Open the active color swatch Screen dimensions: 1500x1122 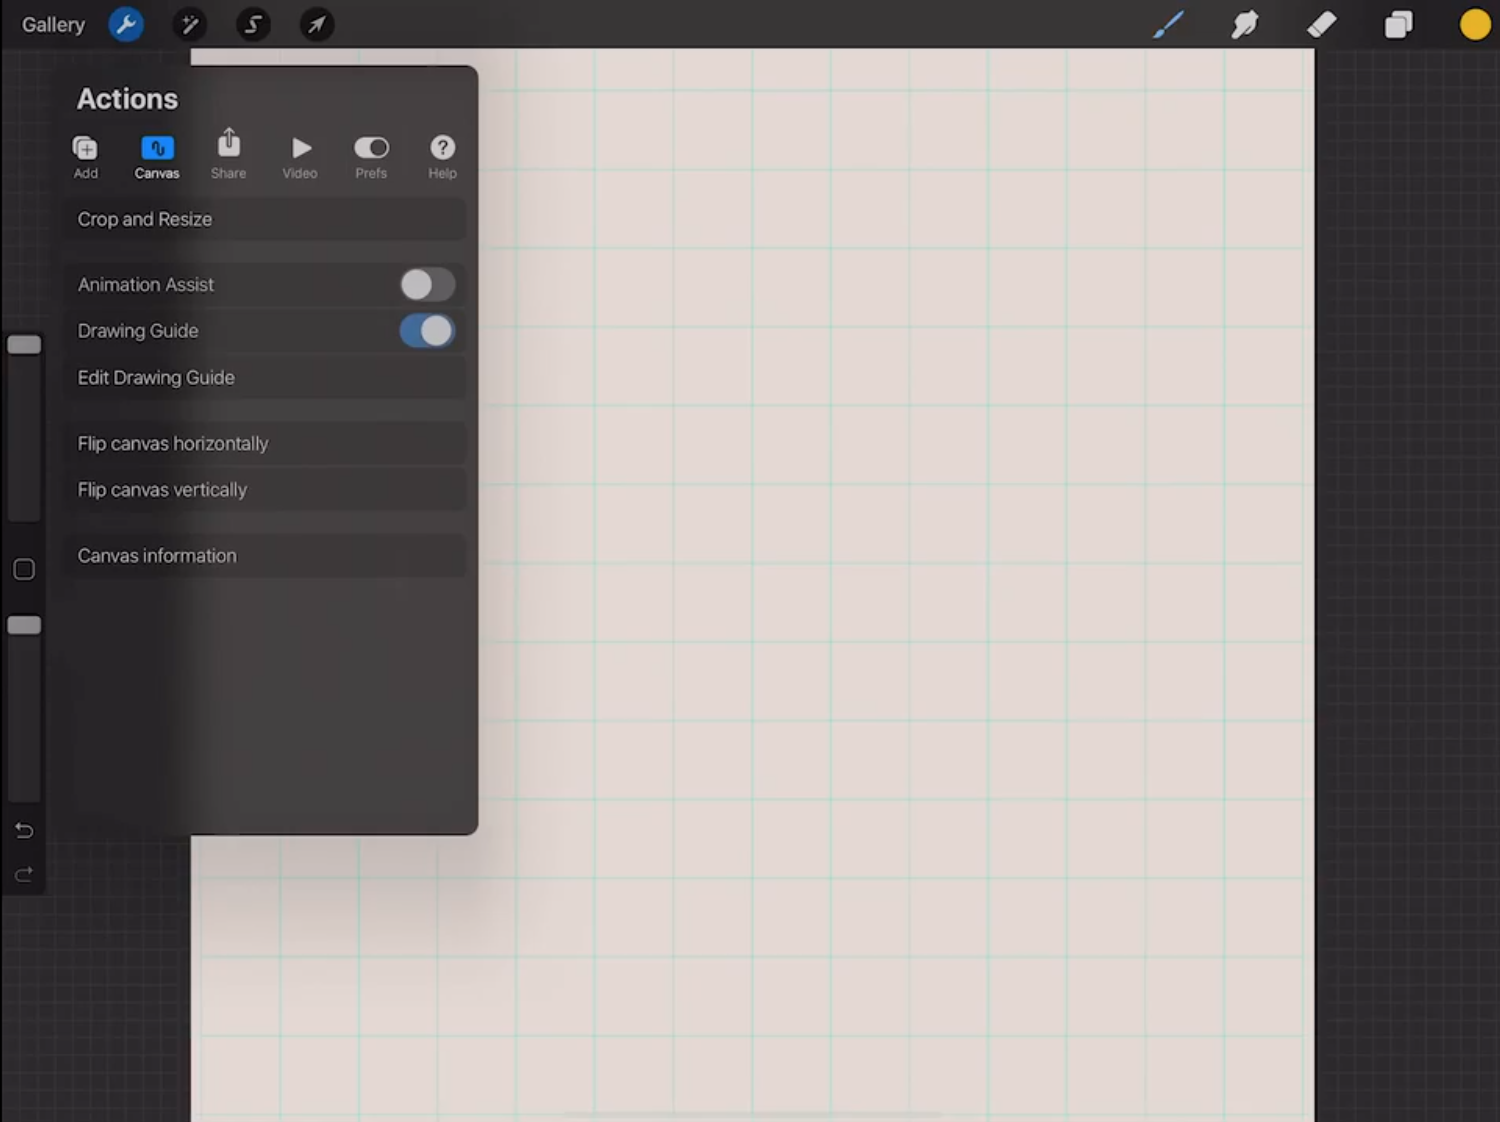tap(1475, 24)
